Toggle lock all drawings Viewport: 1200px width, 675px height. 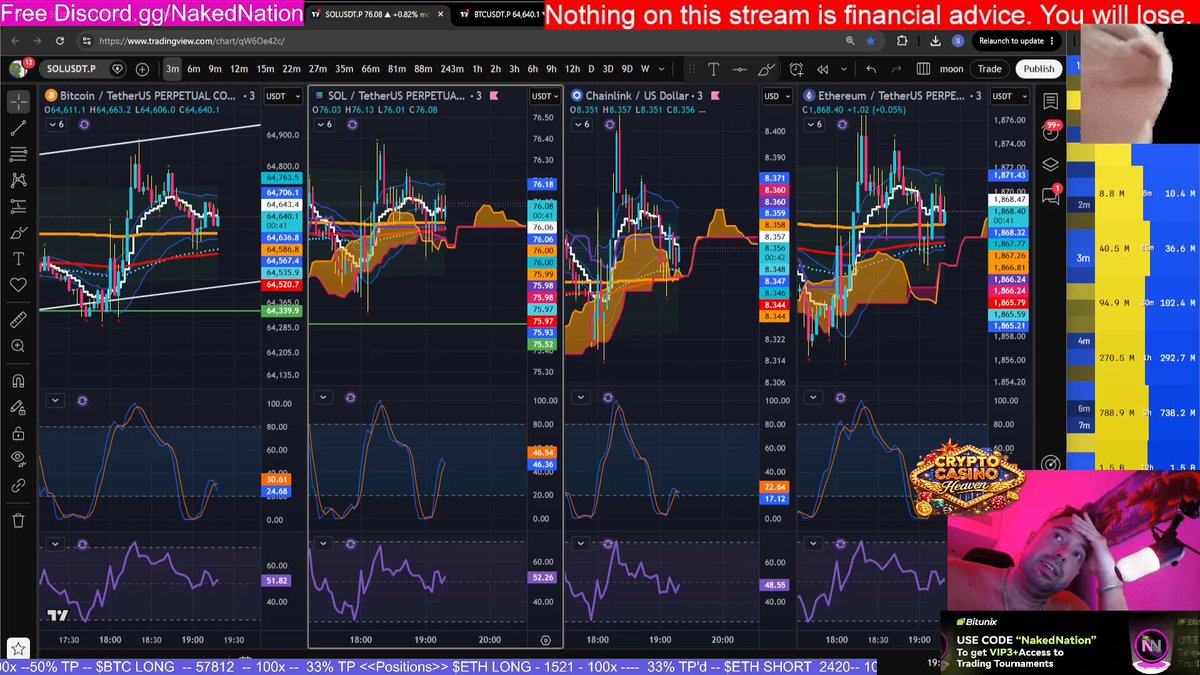tap(18, 433)
